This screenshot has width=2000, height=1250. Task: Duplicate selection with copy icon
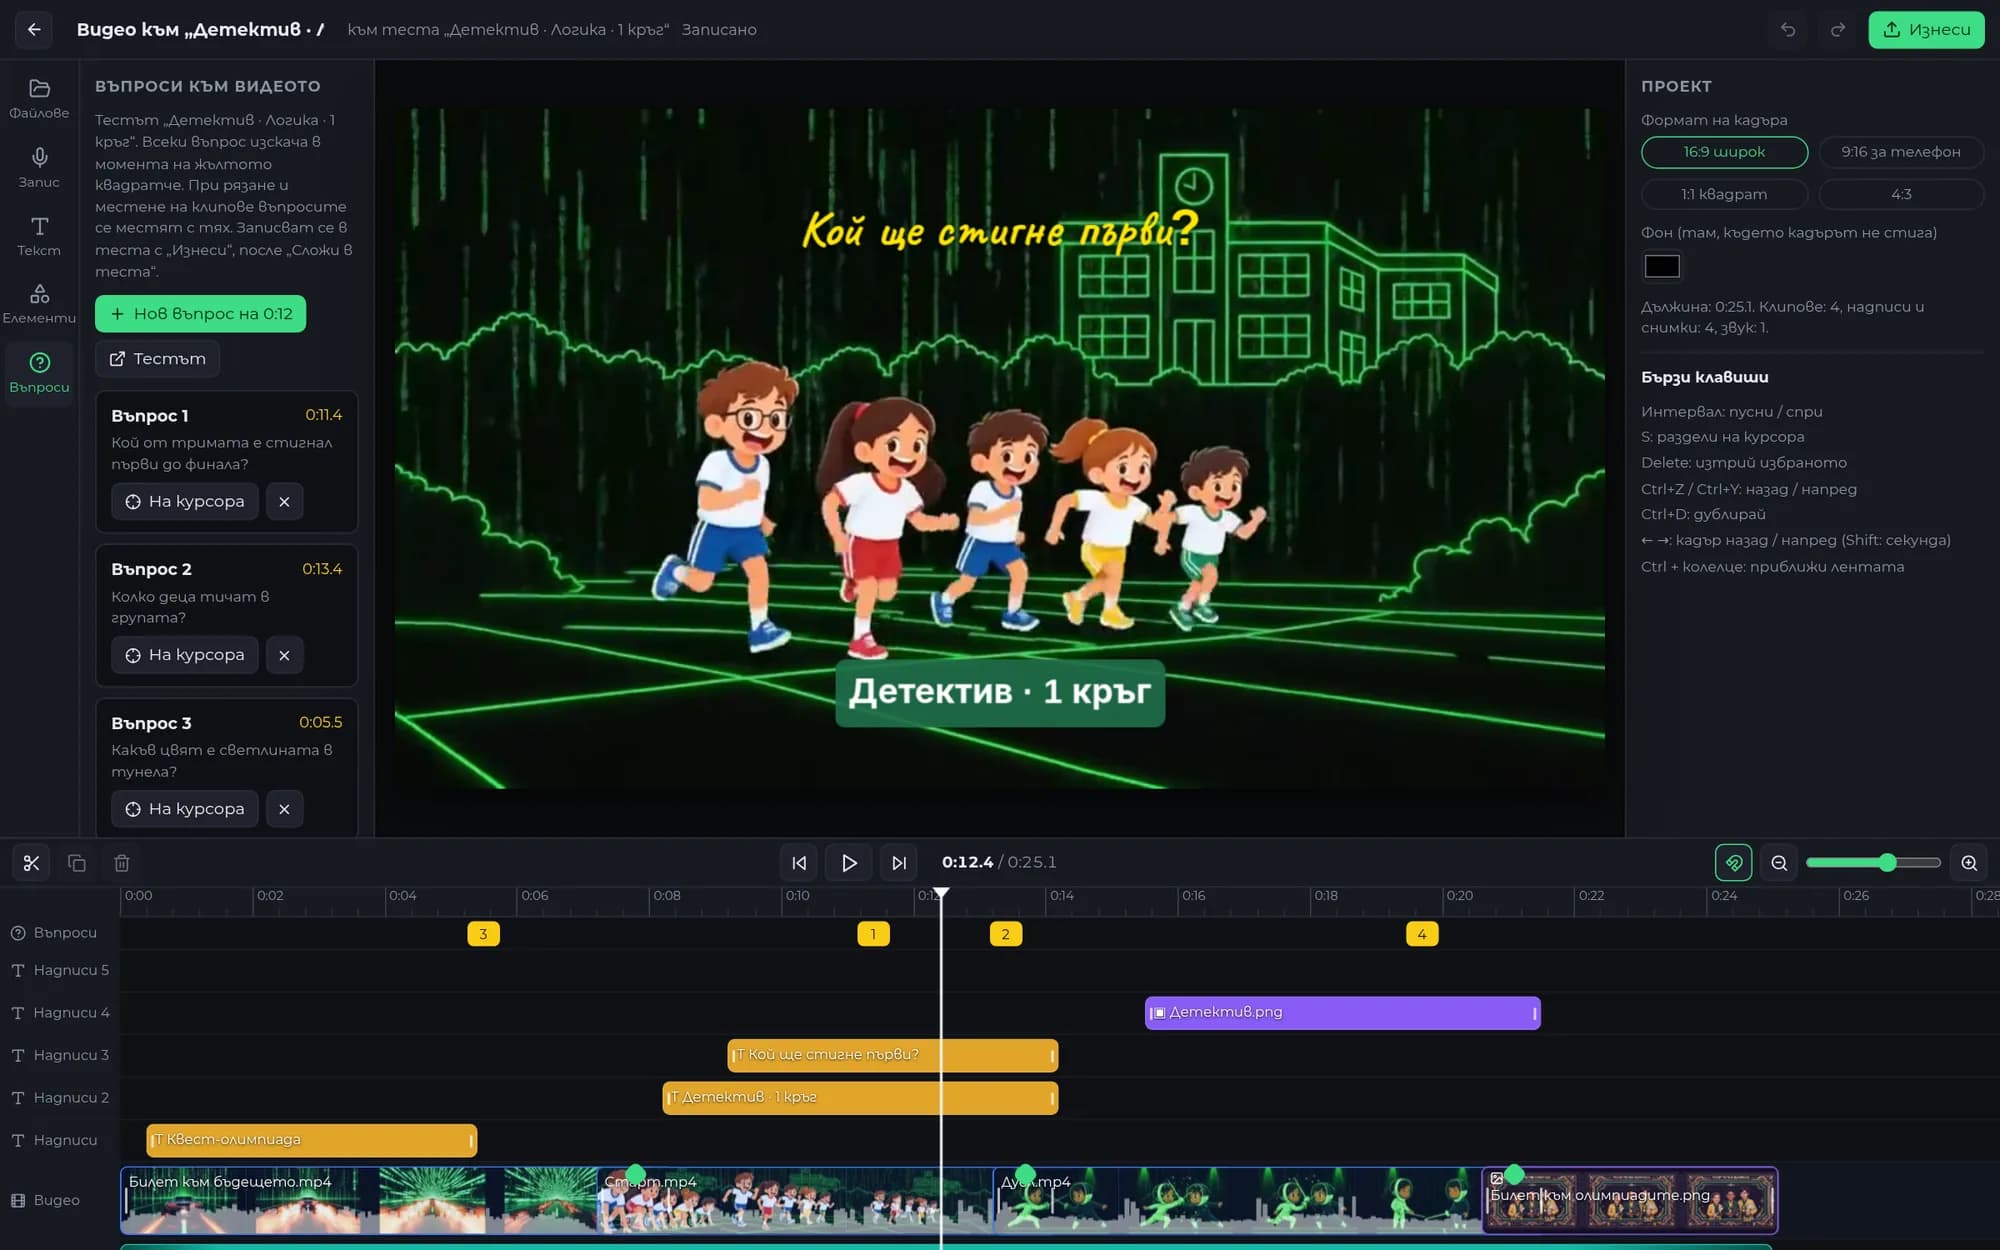coord(77,863)
